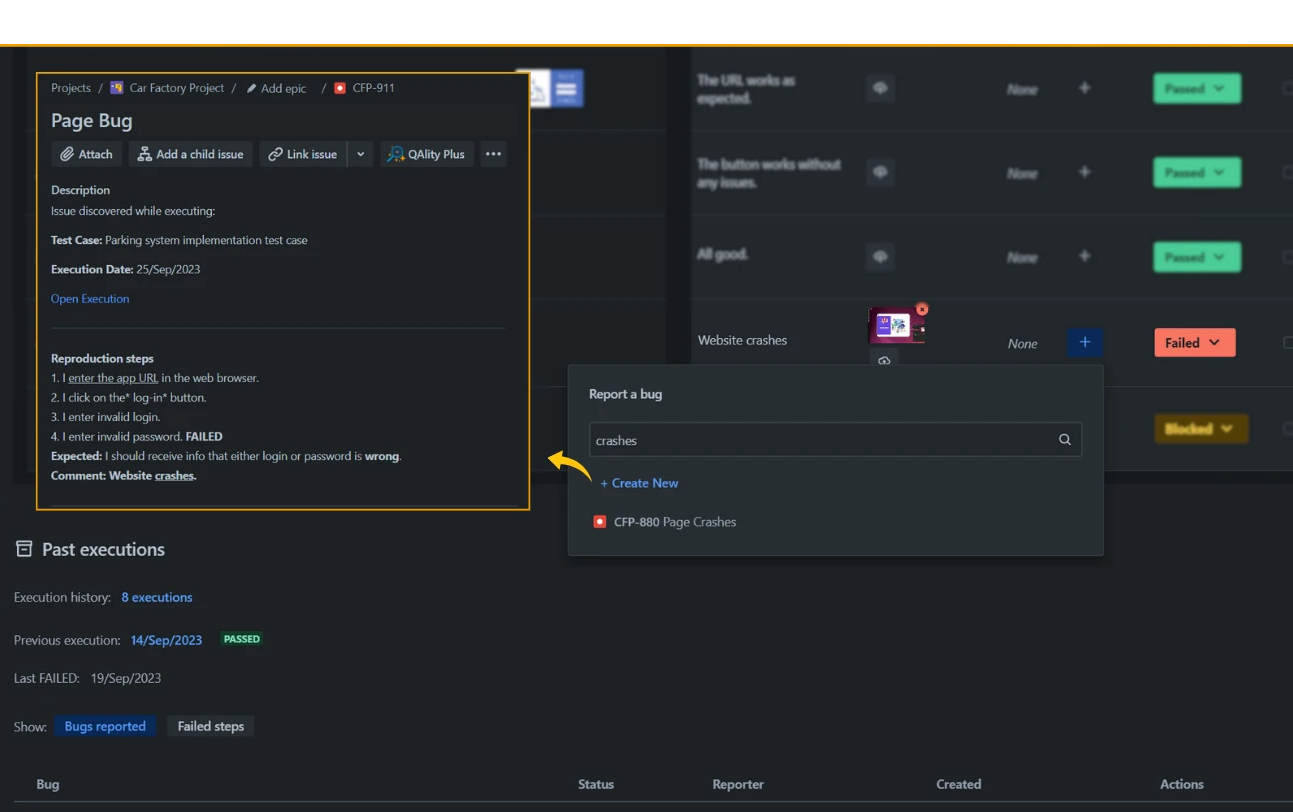
Task: Toggle the checkbox on the Failed row
Action: tap(1288, 342)
